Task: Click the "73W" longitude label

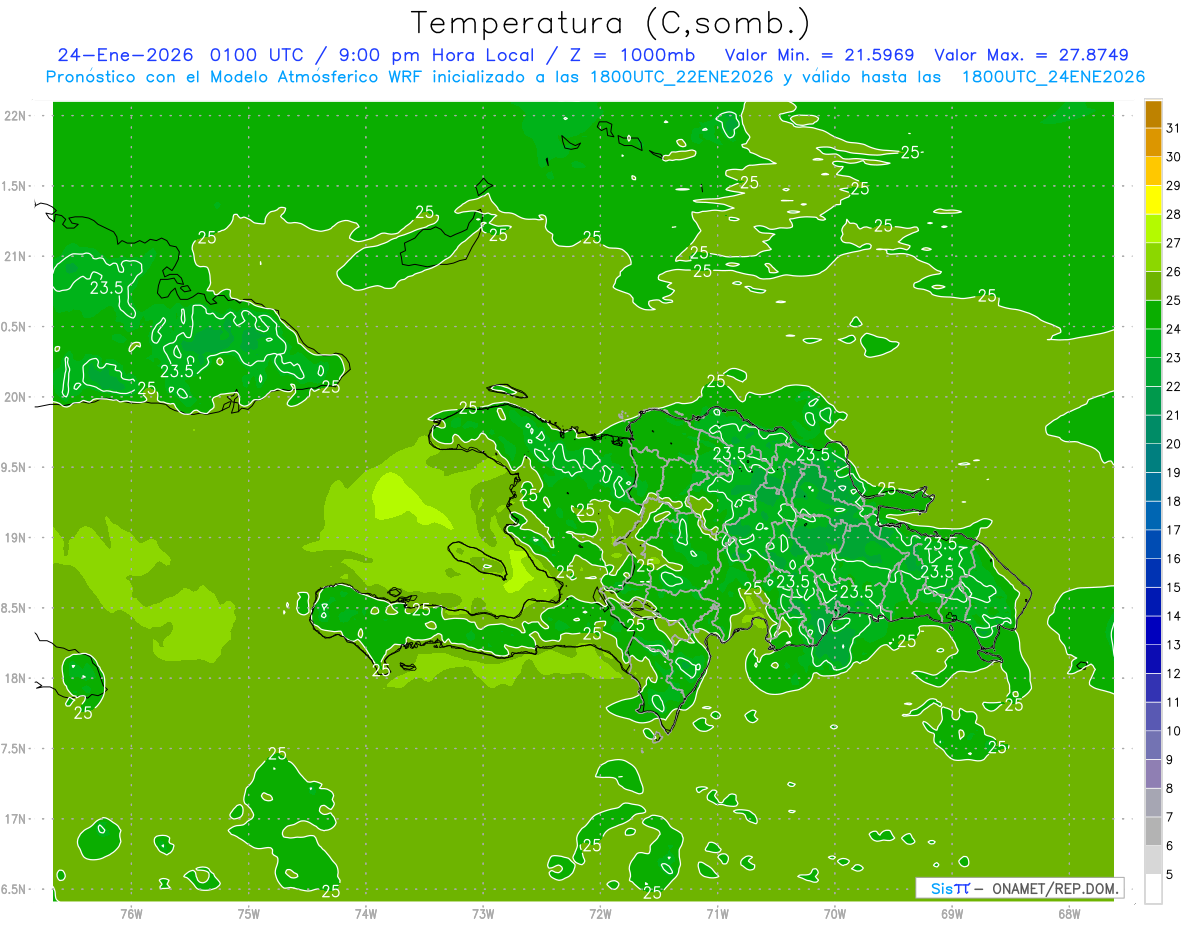Action: [x=483, y=914]
